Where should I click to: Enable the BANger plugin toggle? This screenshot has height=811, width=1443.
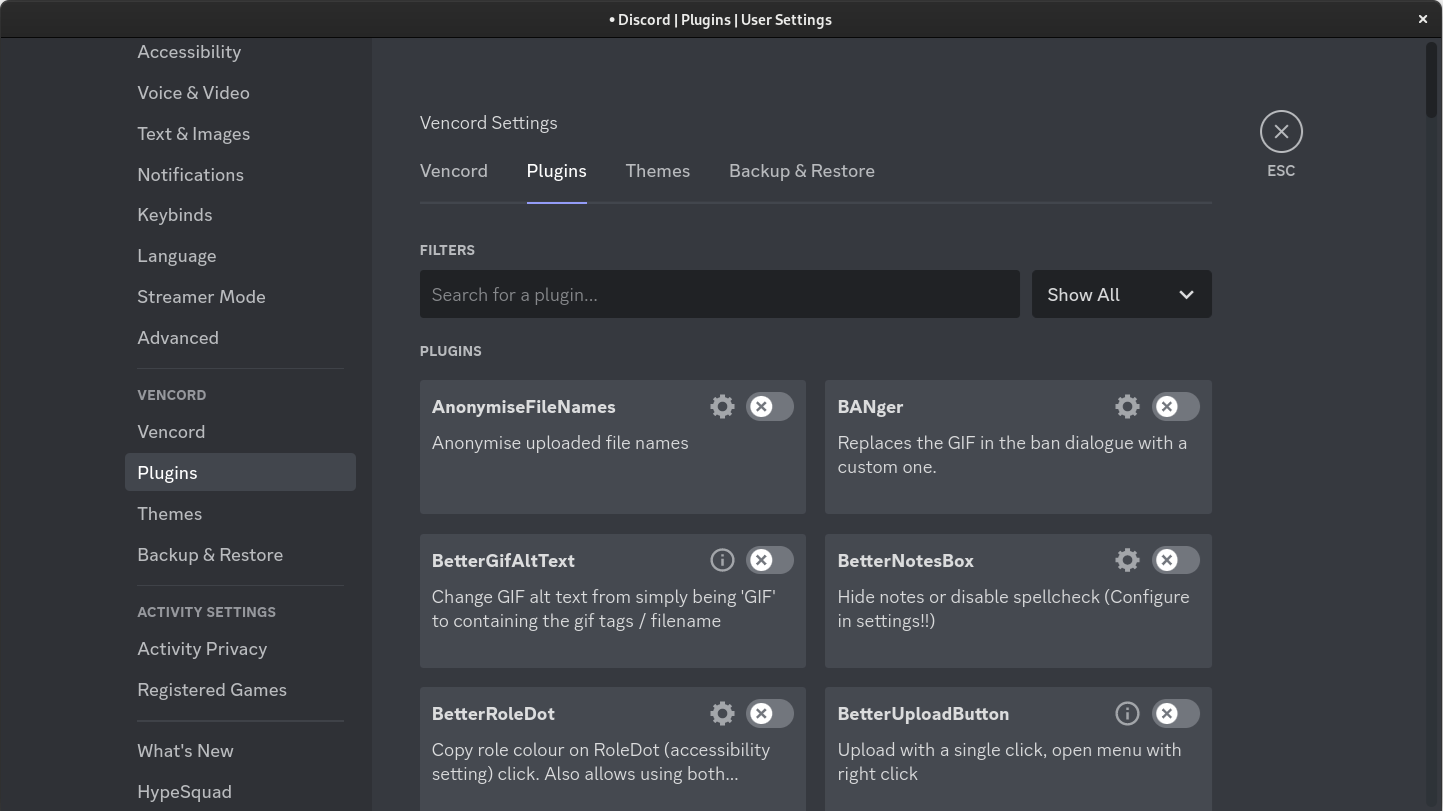point(1175,406)
